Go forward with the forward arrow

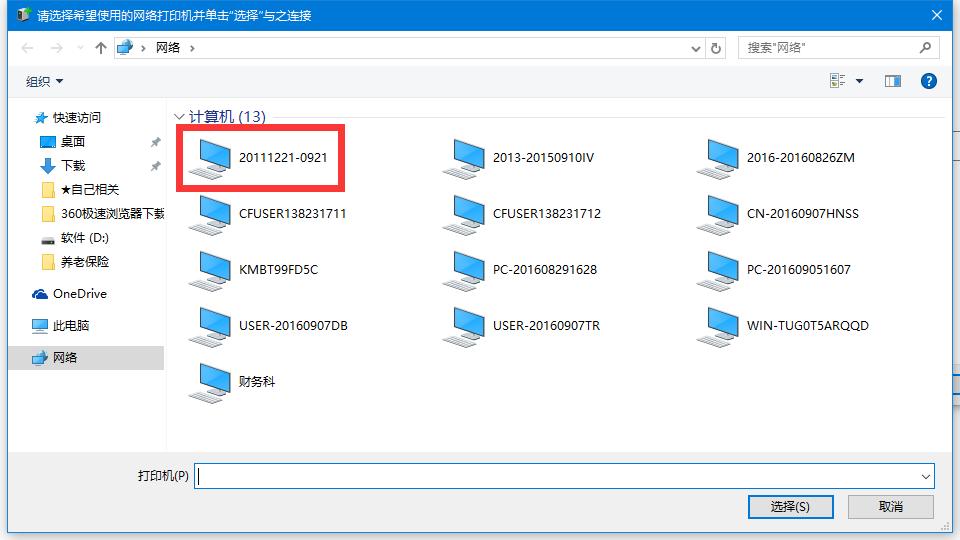tap(56, 48)
